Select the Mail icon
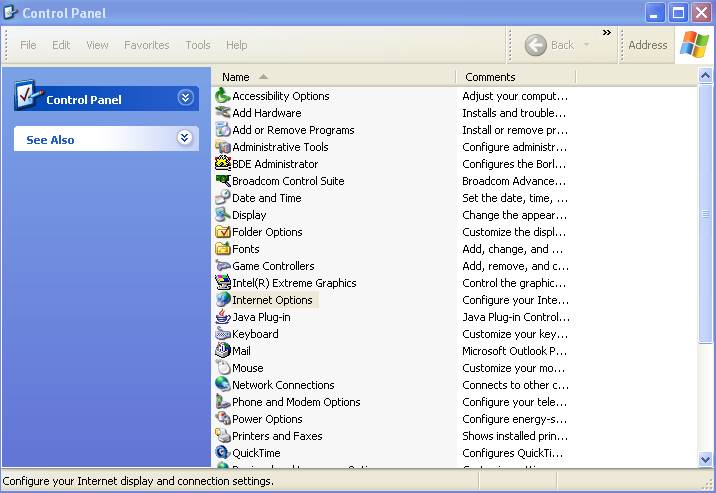Image resolution: width=716 pixels, height=493 pixels. pos(222,351)
